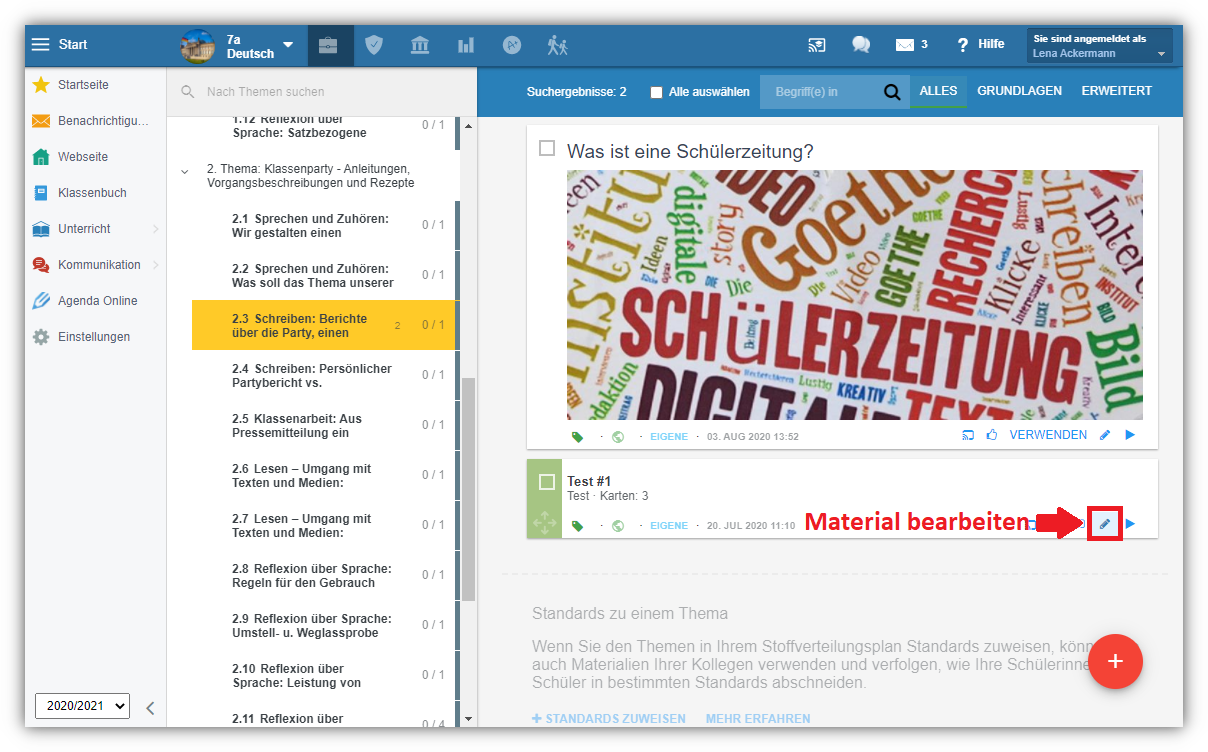This screenshot has height=752, width=1208.
Task: Click the globe icon on Test #1 card
Action: point(618,526)
